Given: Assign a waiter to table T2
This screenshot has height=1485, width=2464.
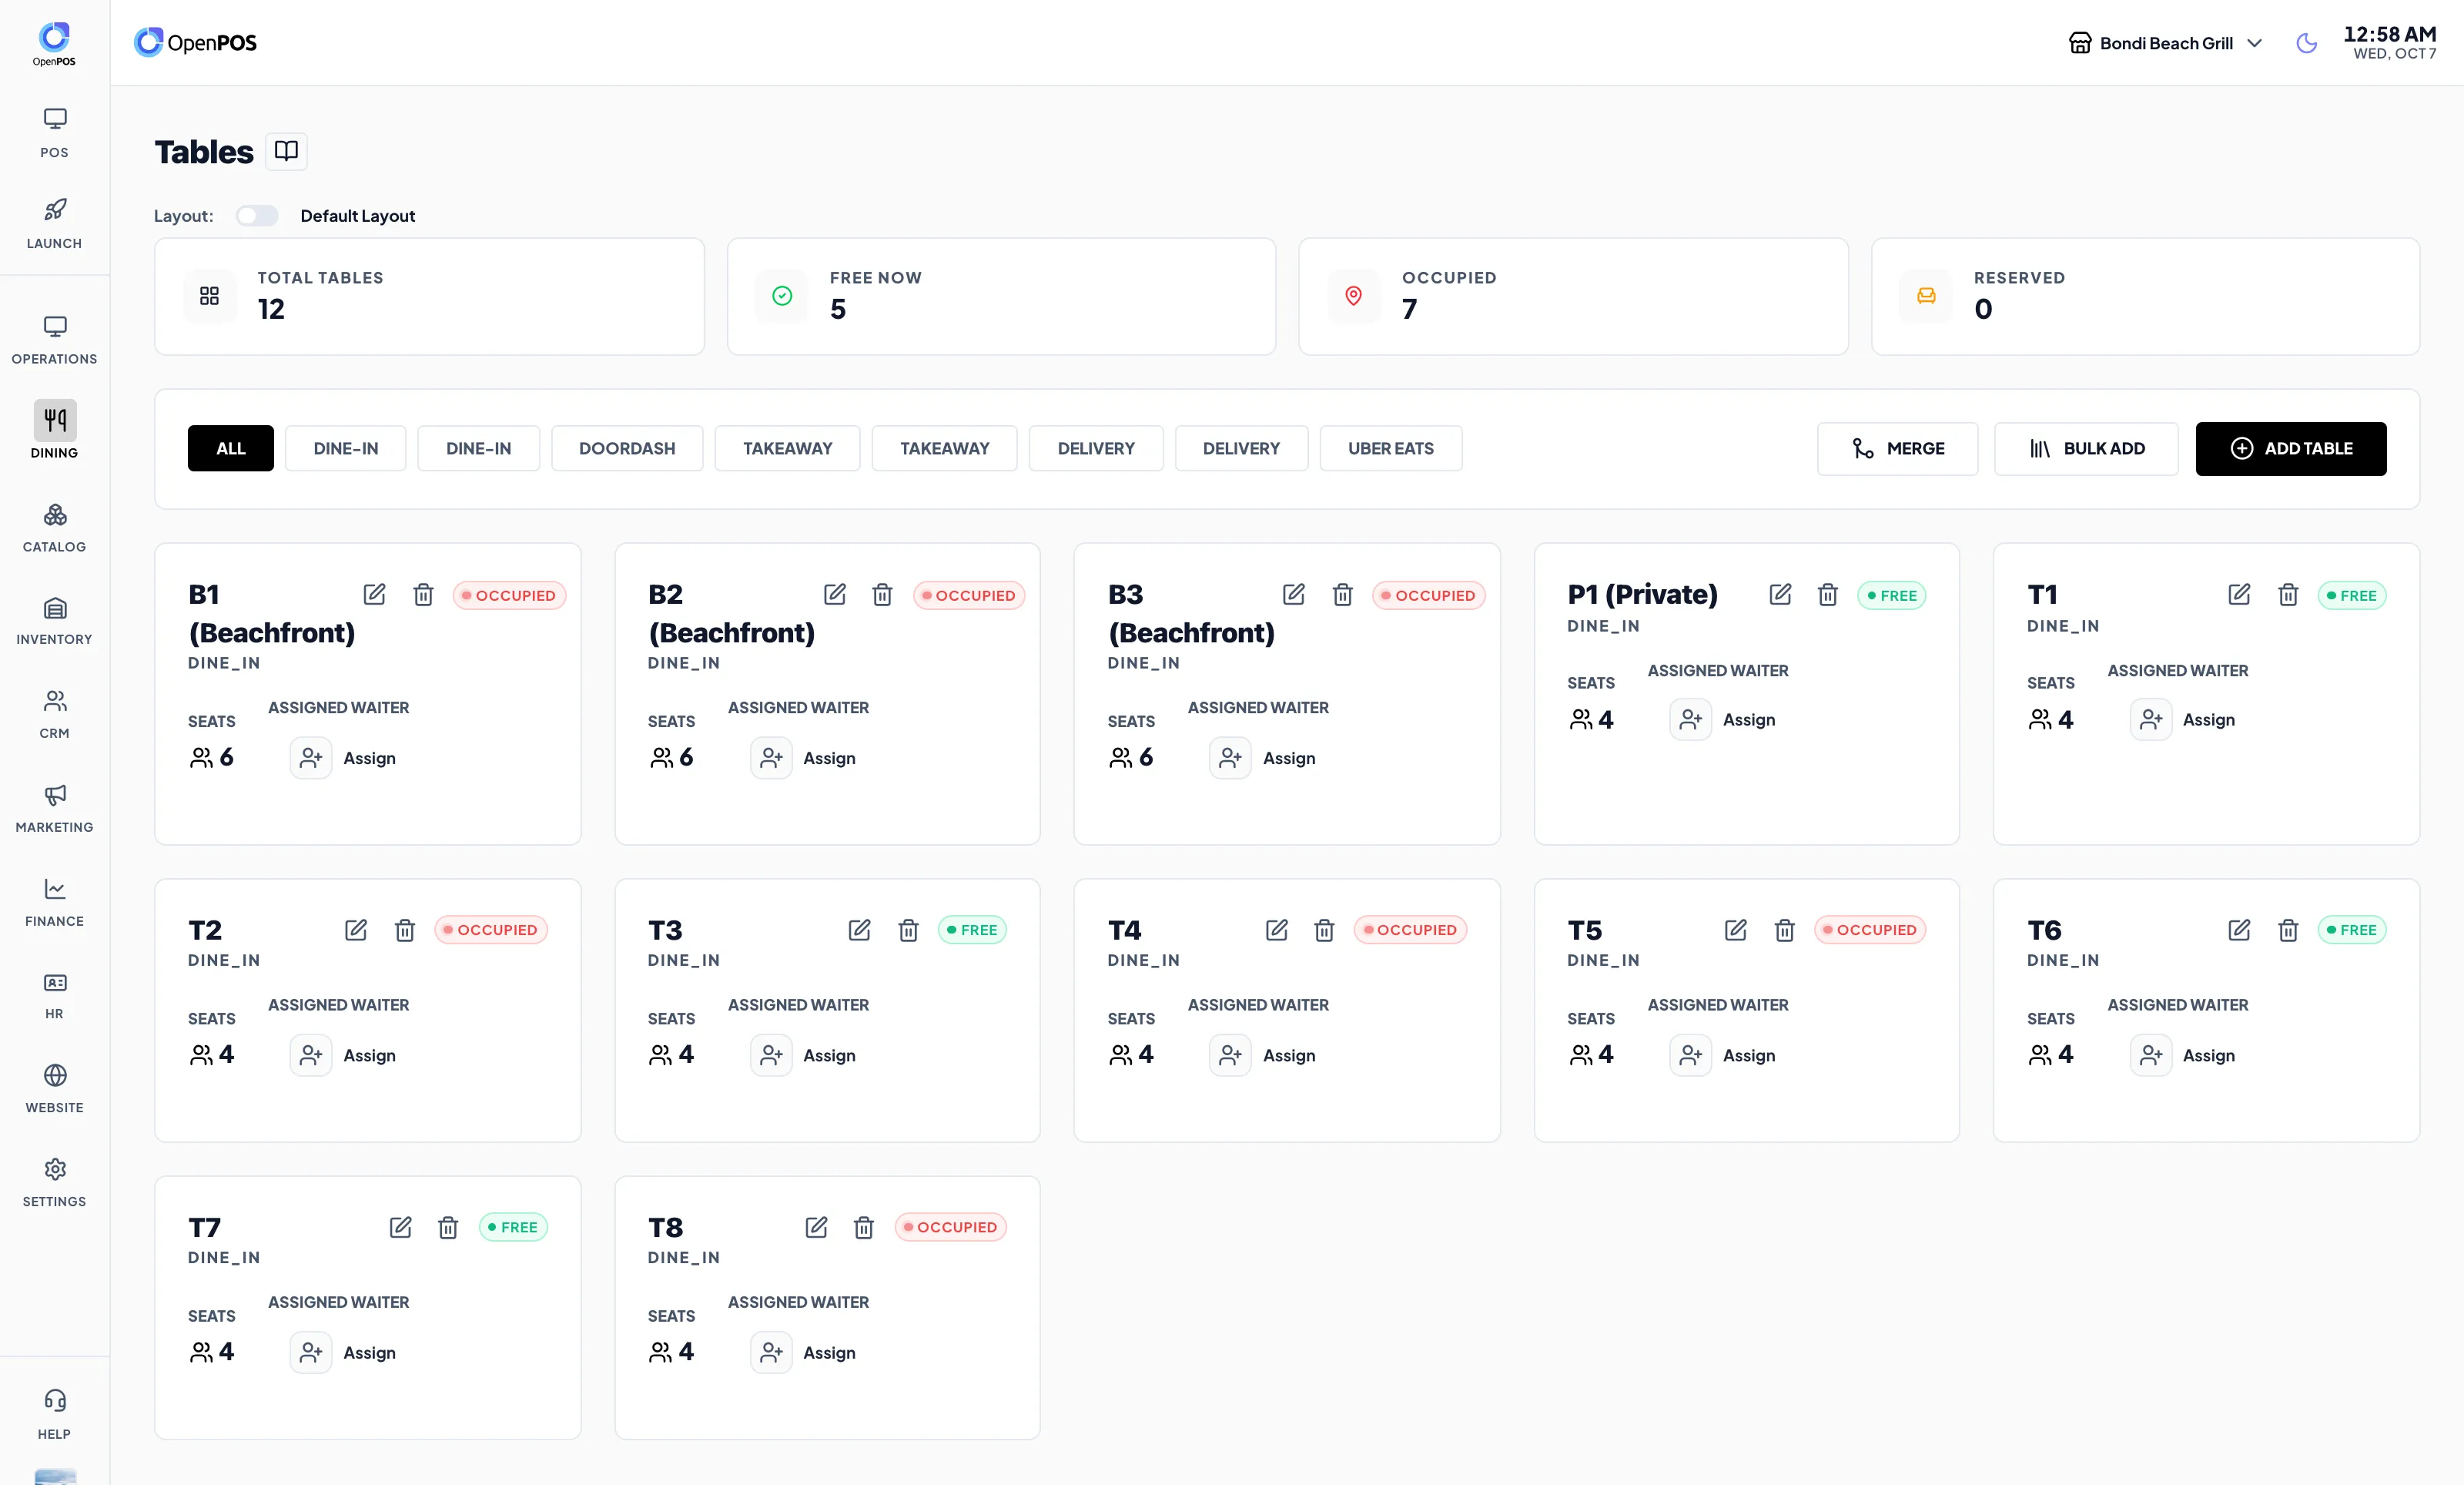Looking at the screenshot, I should [x=343, y=1055].
